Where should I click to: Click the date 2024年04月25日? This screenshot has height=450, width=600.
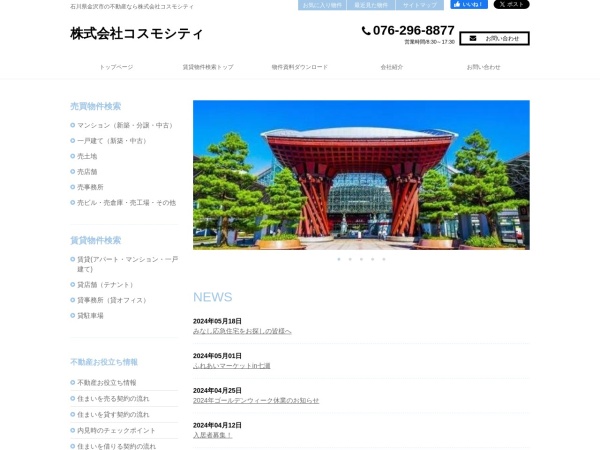click(217, 390)
